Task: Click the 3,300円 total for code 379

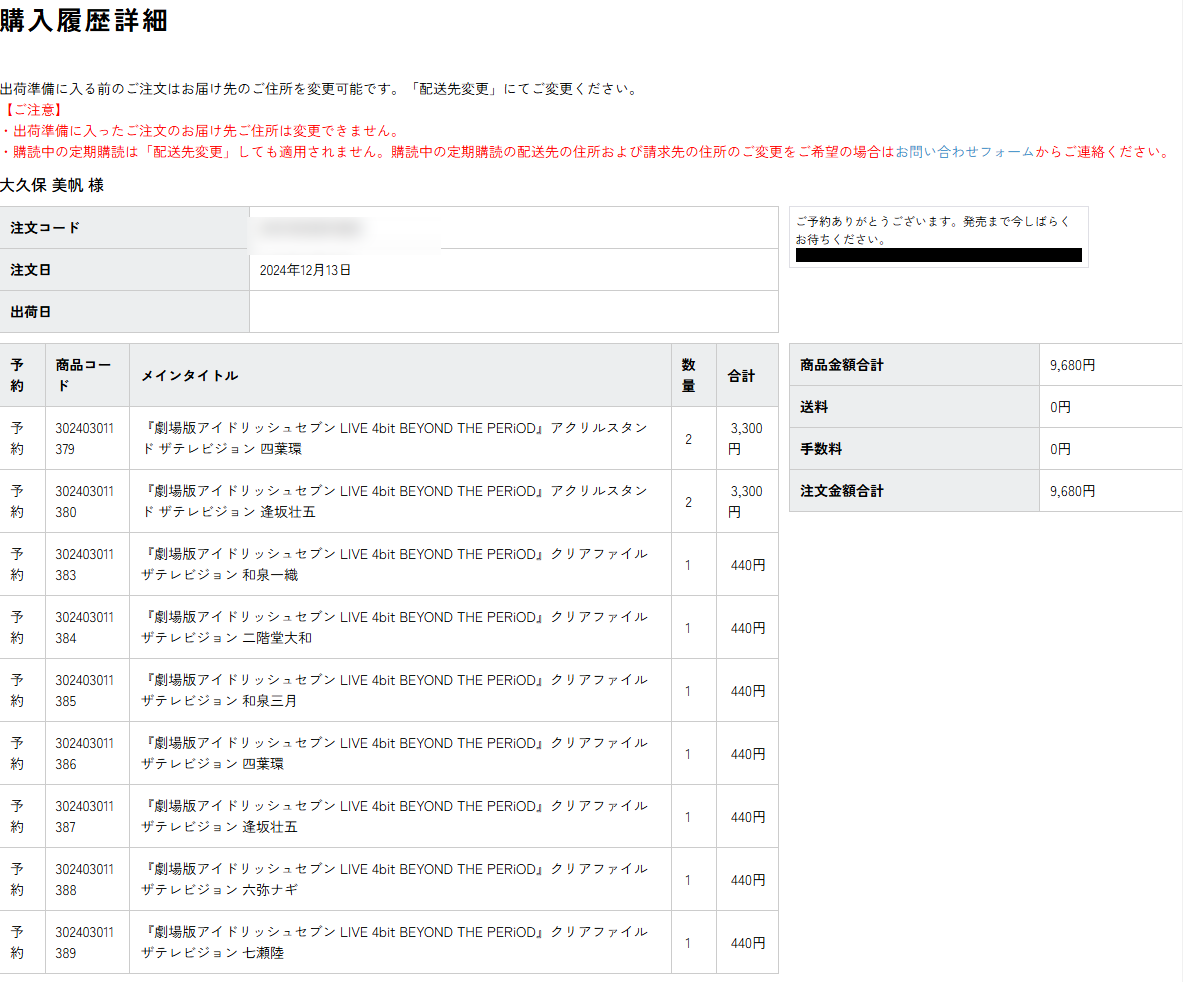Action: pos(745,439)
